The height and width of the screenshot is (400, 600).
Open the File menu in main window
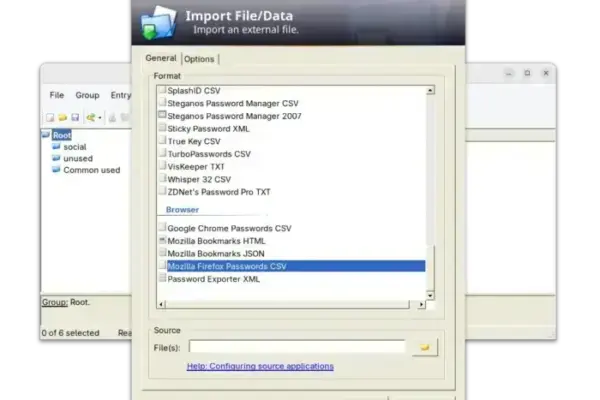coord(57,95)
